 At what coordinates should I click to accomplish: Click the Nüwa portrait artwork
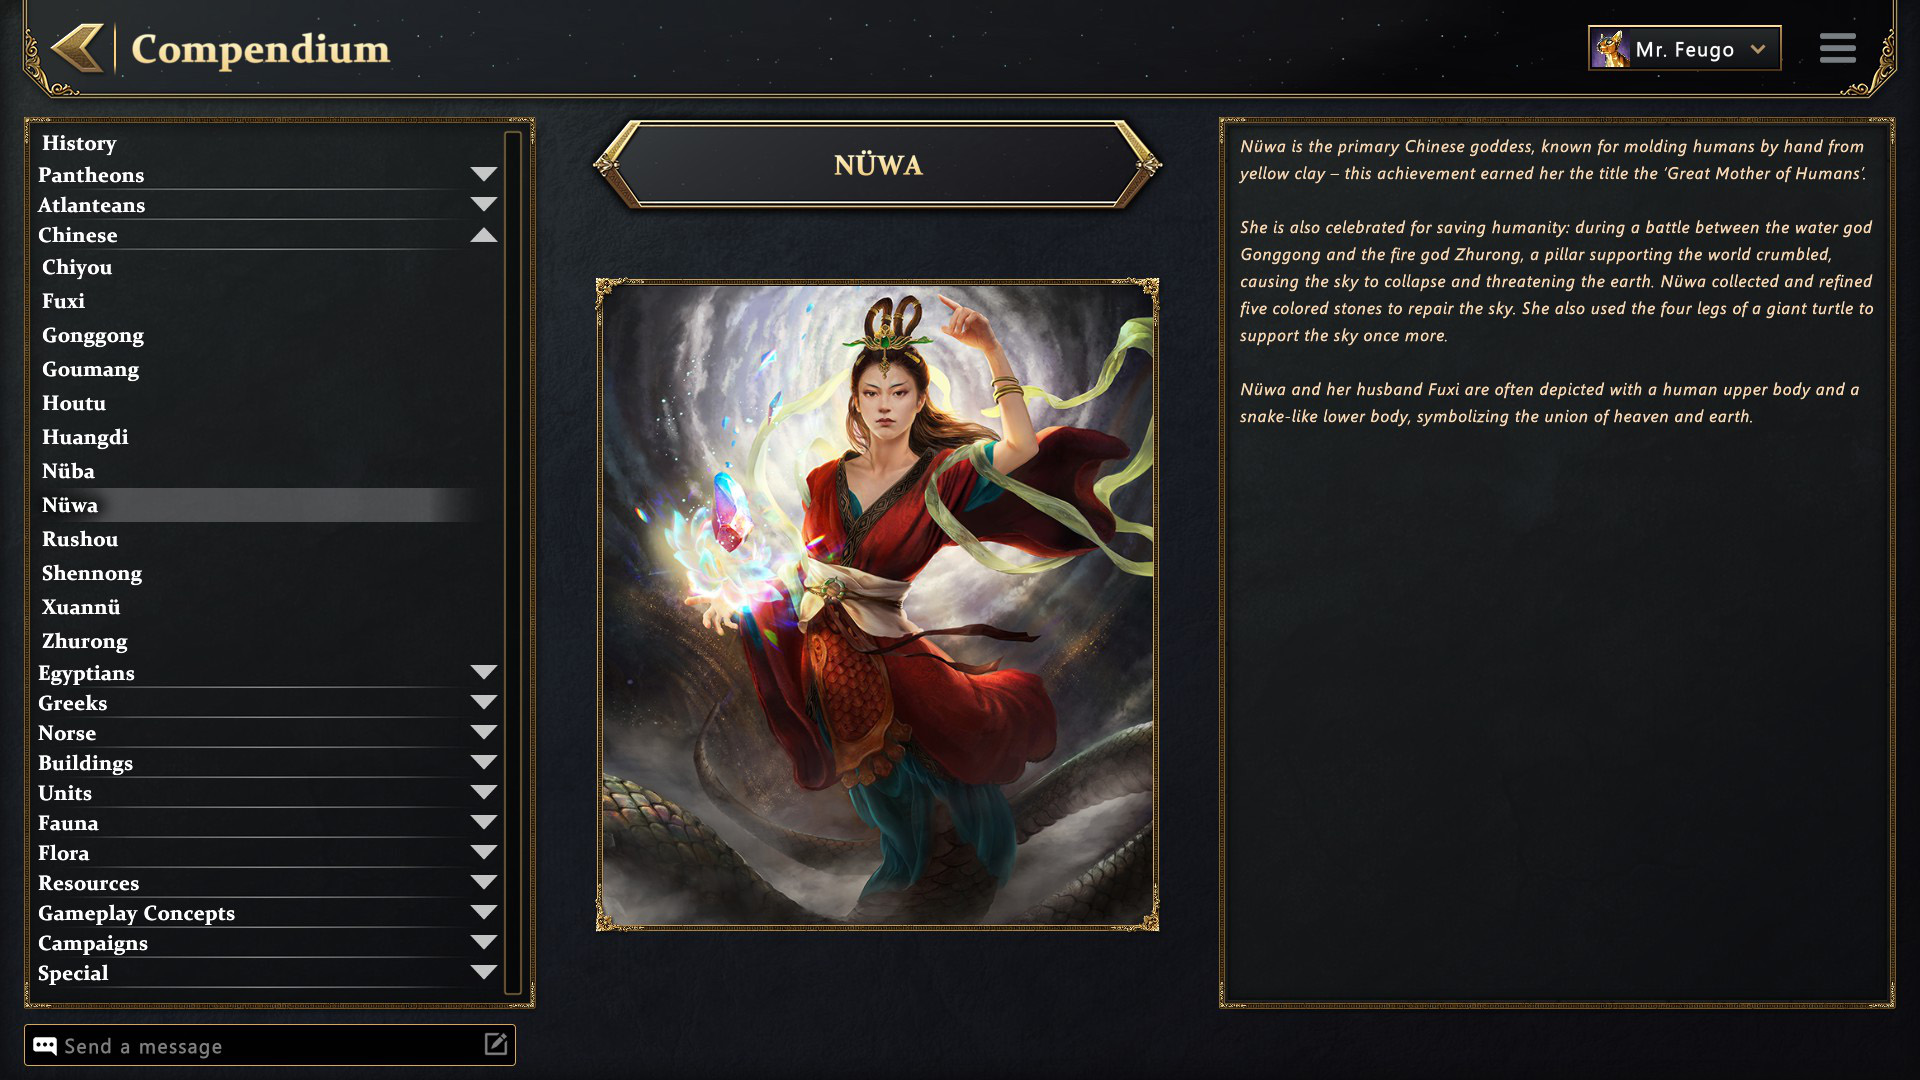click(x=877, y=605)
